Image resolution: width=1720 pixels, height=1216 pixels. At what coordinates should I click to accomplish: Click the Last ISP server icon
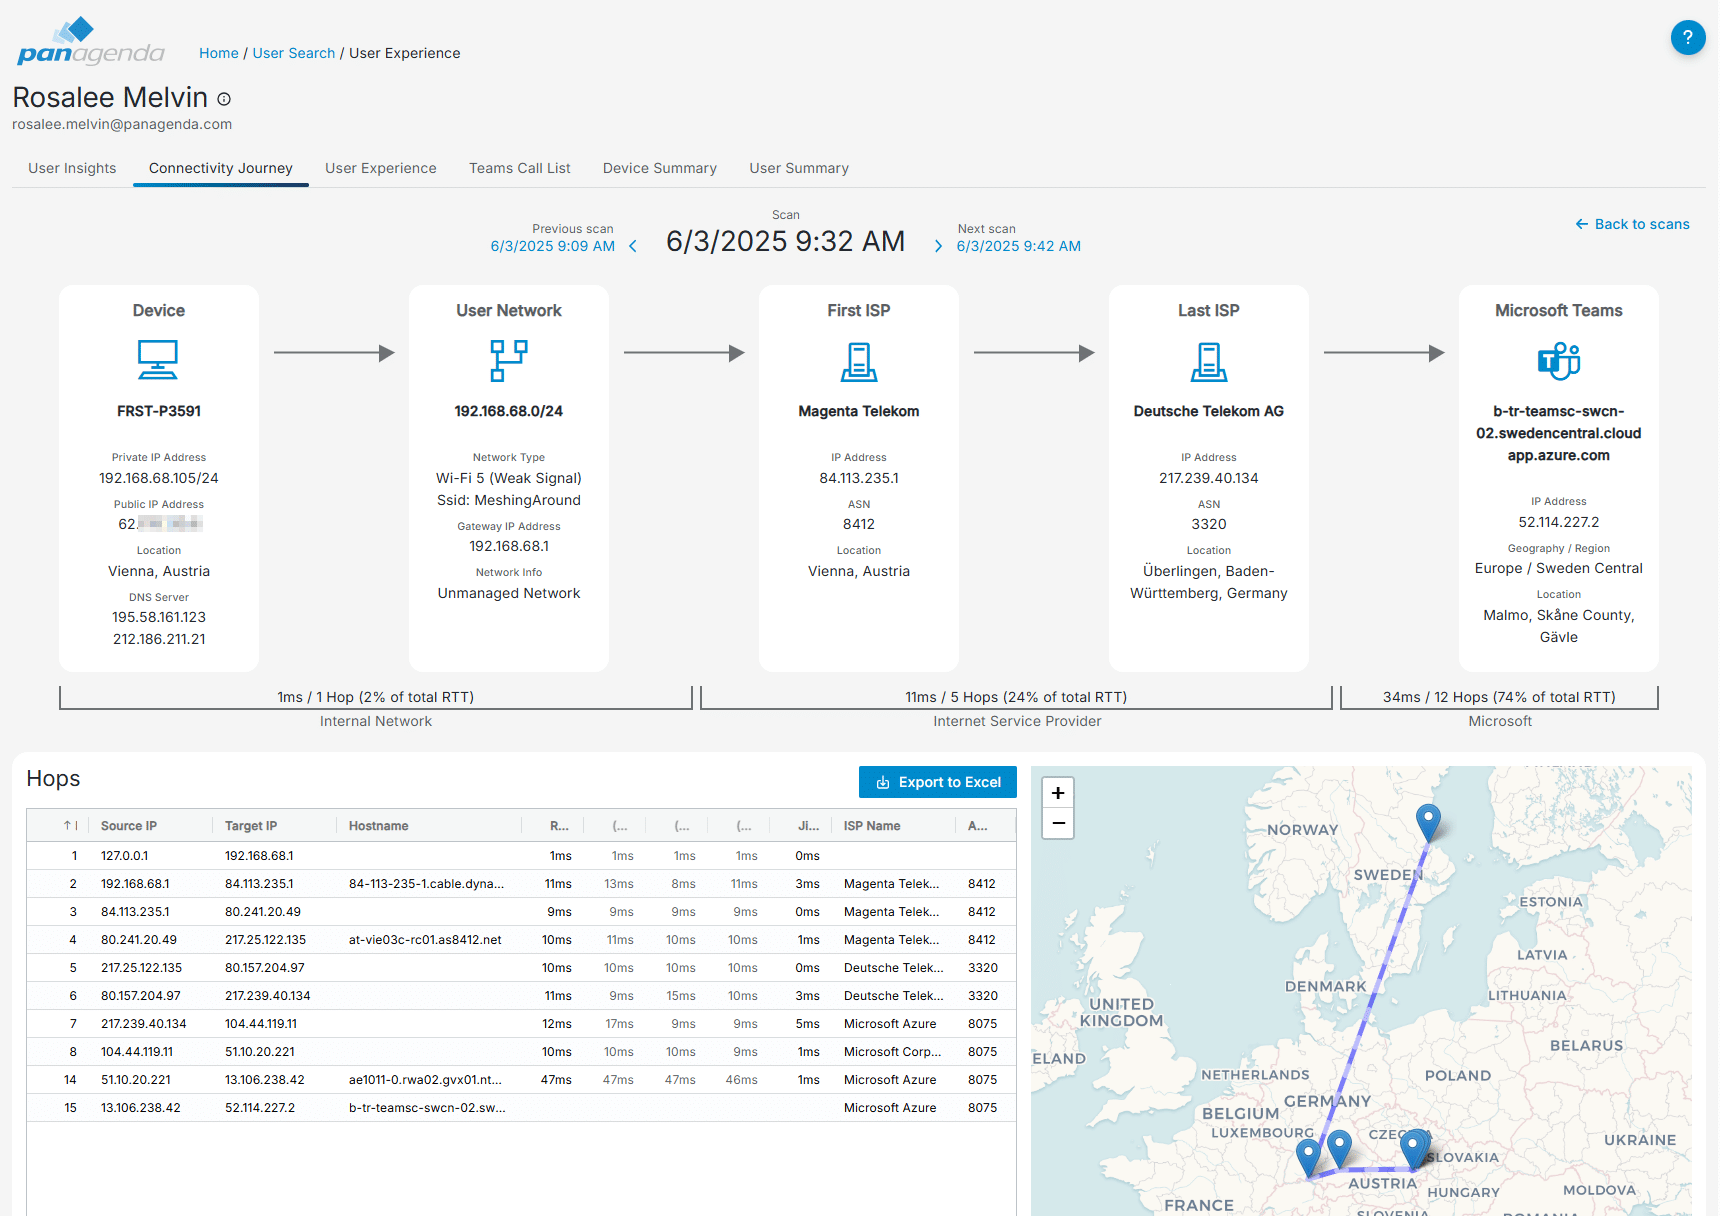click(x=1208, y=361)
